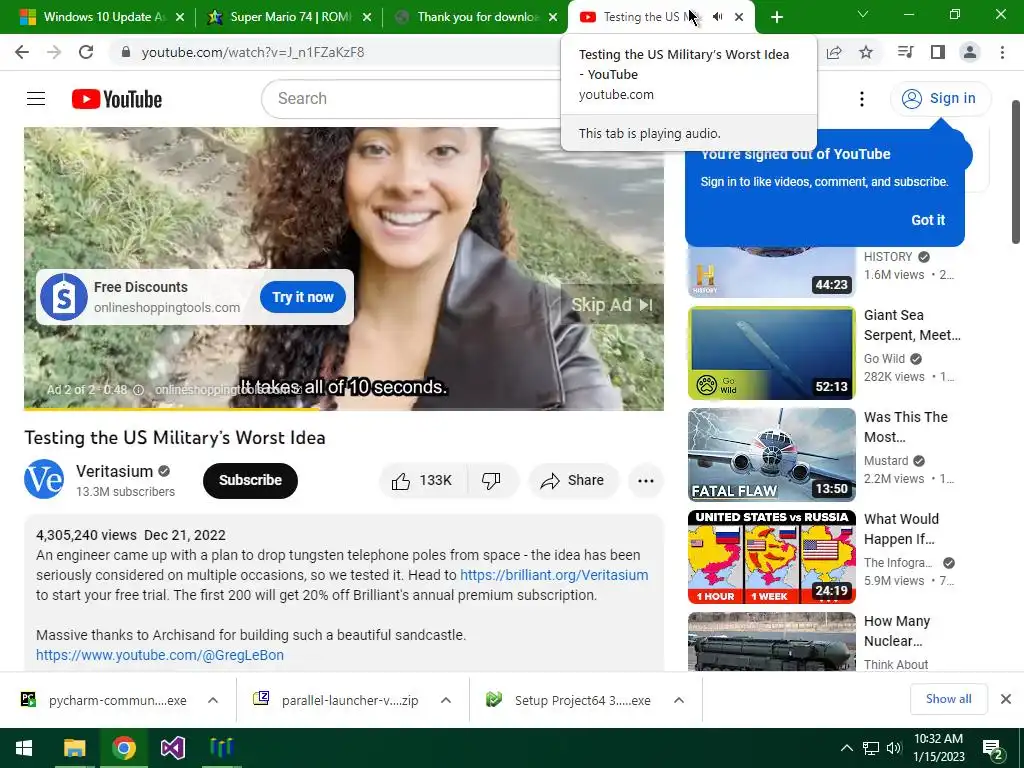This screenshot has height=768, width=1024.
Task: Click the YouTube page vertical scrollbar
Action: [1016, 172]
